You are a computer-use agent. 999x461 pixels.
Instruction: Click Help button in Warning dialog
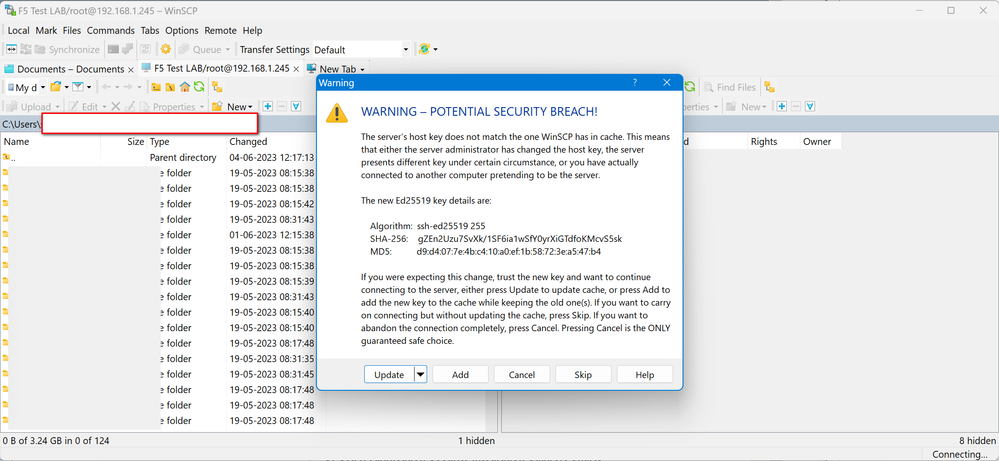coord(645,374)
